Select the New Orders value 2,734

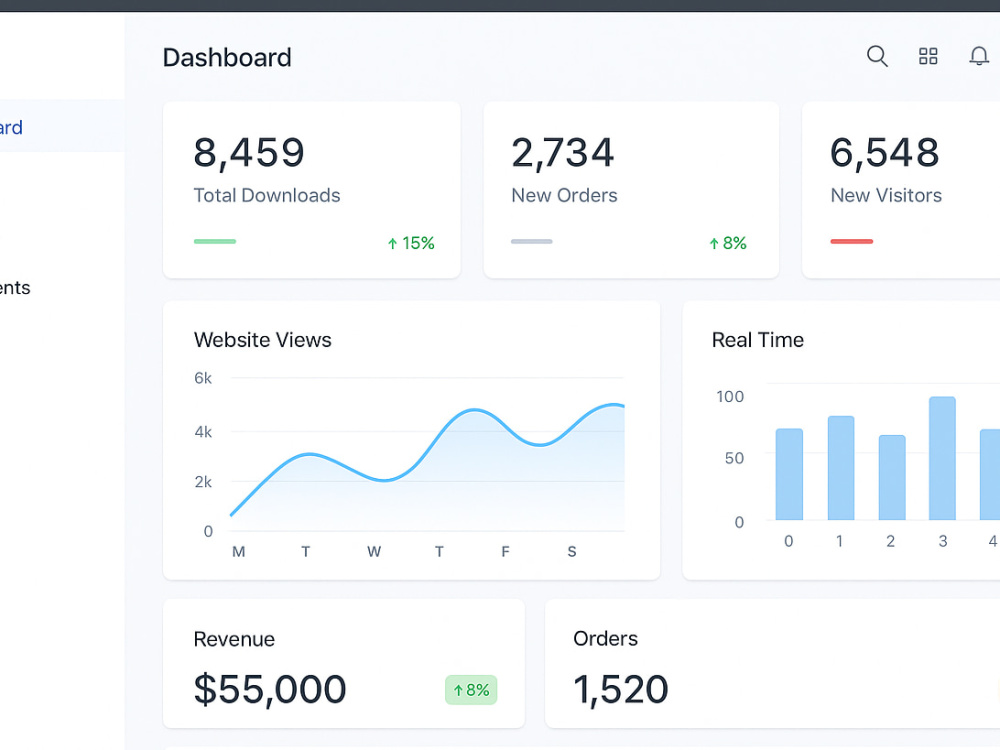tap(562, 152)
